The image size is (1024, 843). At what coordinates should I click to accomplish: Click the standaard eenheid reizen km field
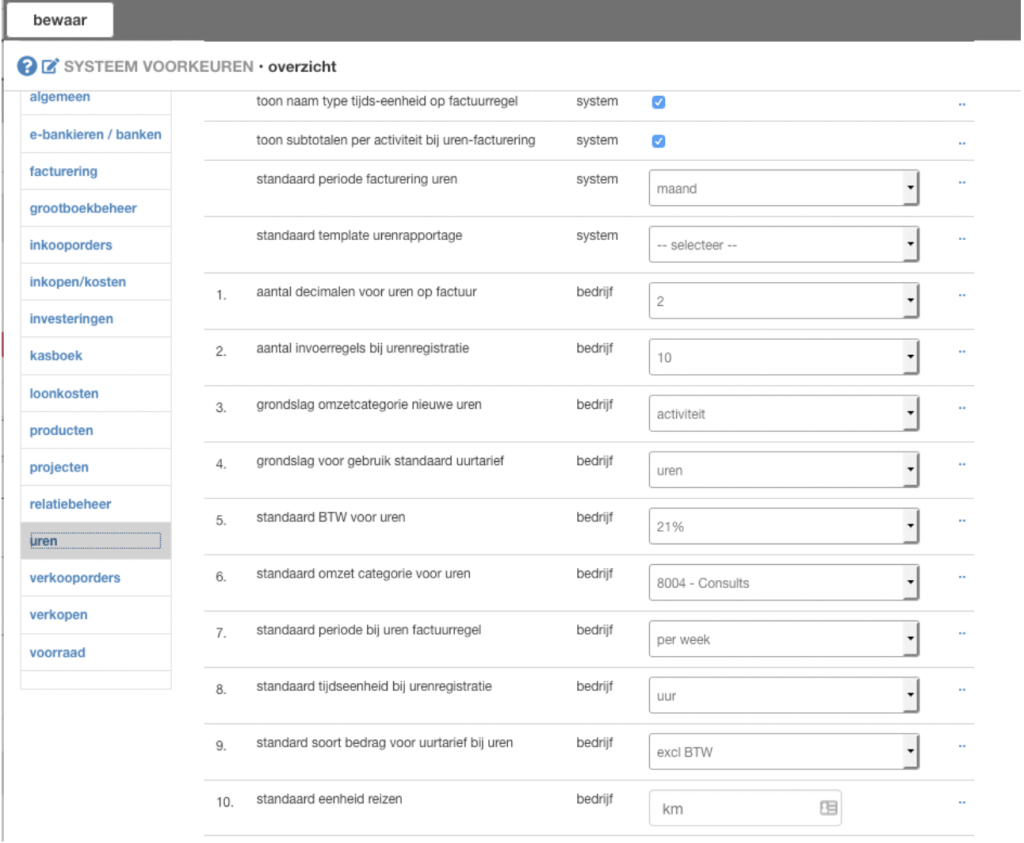[735, 808]
